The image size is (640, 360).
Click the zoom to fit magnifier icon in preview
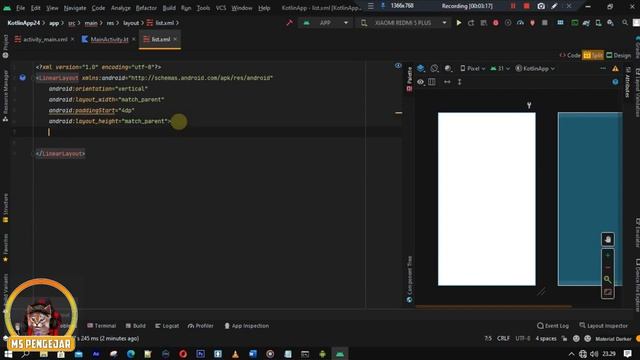click(608, 280)
